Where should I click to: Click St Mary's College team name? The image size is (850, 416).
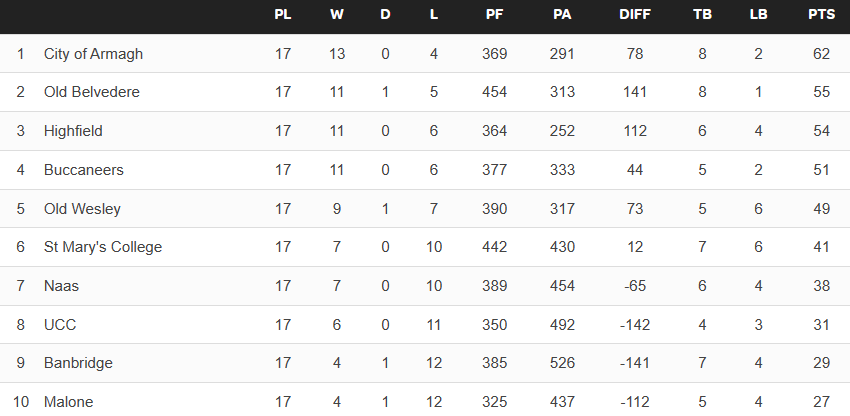pyautogui.click(x=102, y=247)
